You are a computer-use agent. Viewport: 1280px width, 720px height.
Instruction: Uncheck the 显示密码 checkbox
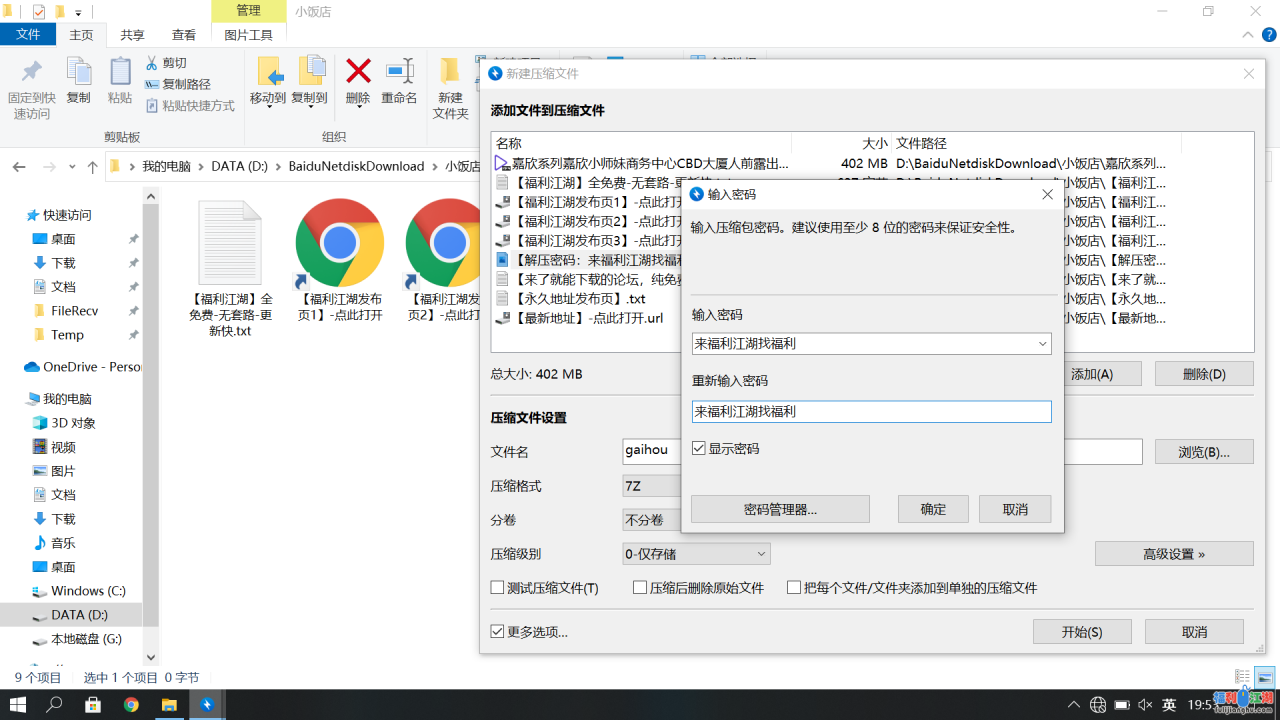(699, 449)
